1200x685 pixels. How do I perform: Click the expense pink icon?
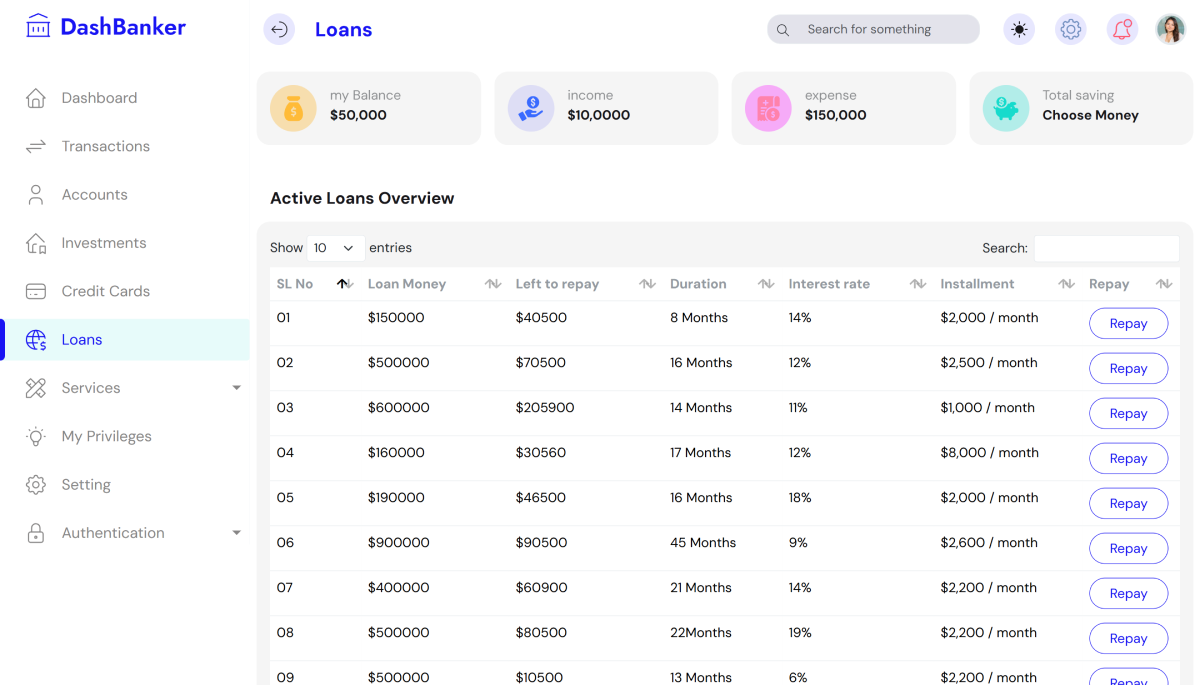tap(768, 108)
